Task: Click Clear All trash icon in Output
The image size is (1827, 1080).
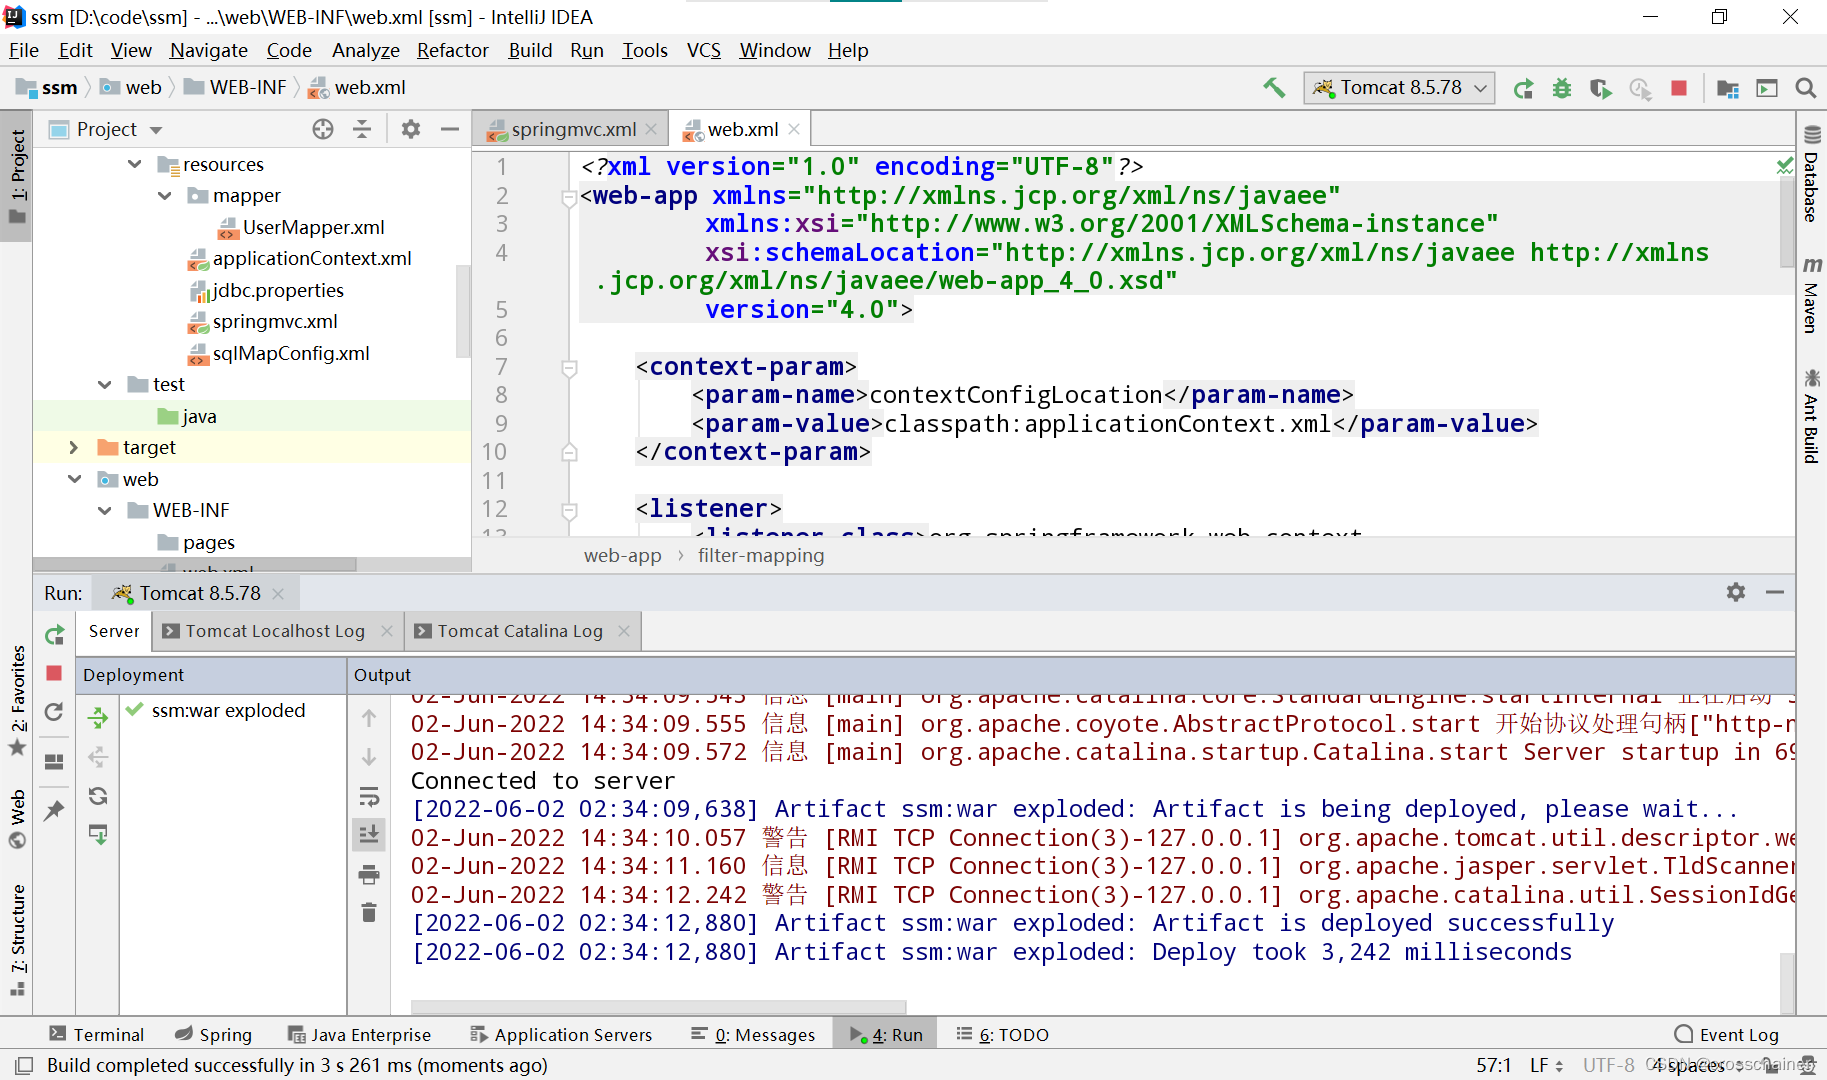Action: pos(369,912)
